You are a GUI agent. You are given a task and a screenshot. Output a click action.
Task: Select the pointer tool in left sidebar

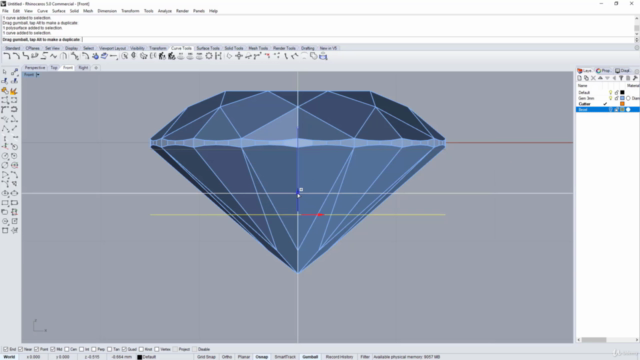tap(5, 72)
